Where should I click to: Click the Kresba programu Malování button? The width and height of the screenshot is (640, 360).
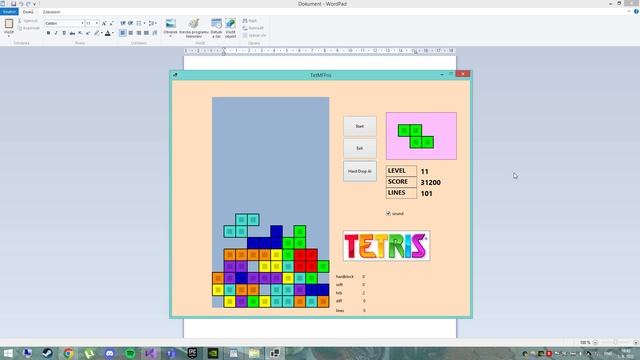194,28
